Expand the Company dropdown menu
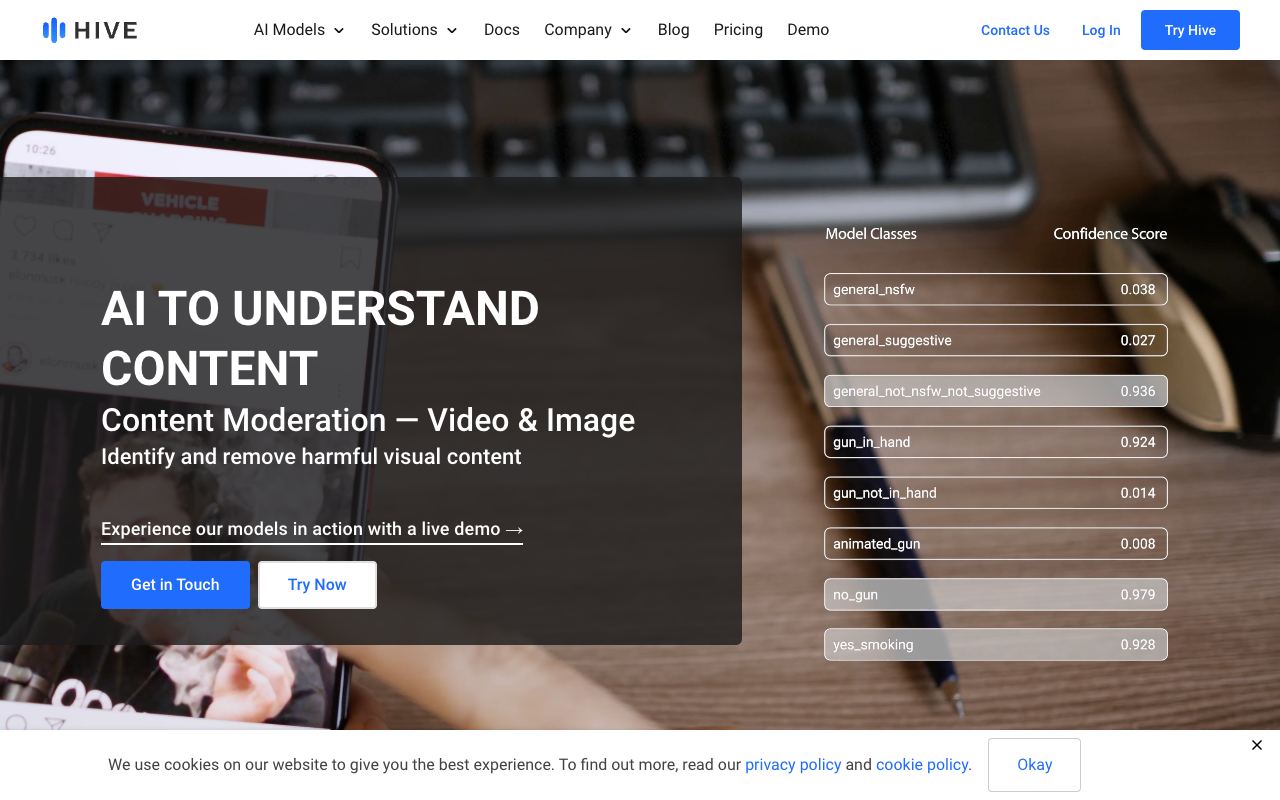The width and height of the screenshot is (1280, 800). (x=588, y=30)
